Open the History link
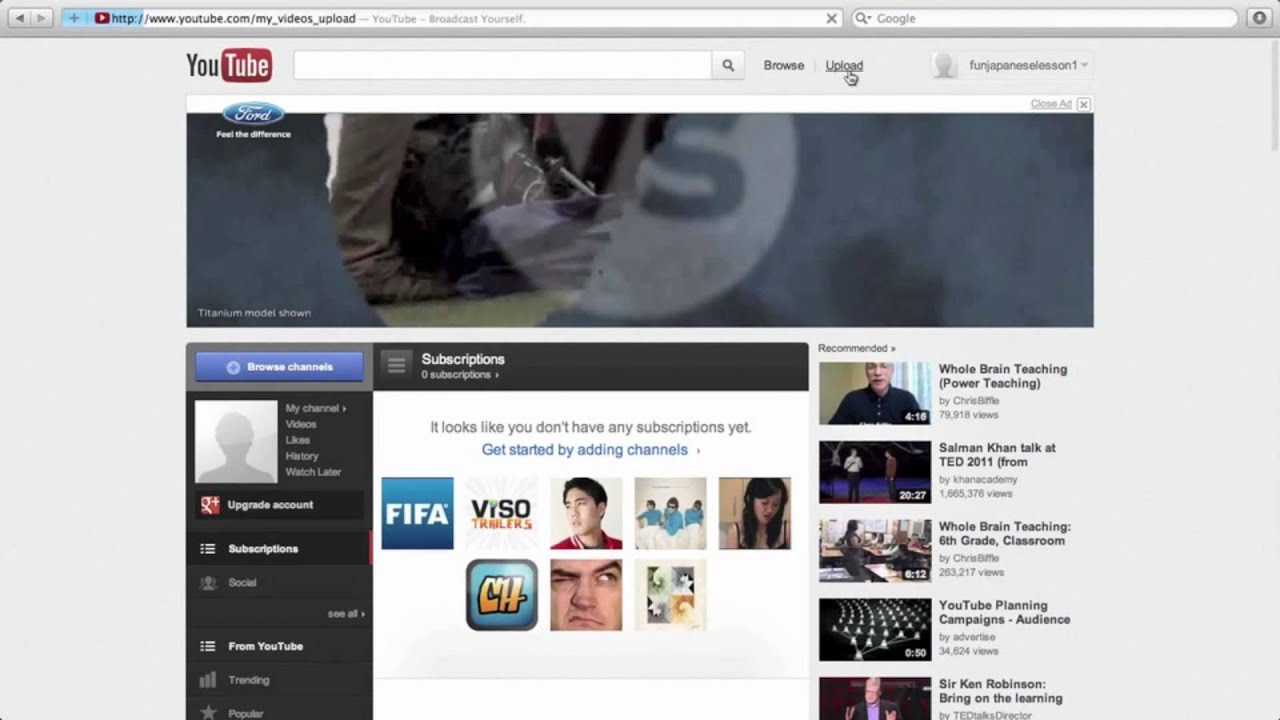The height and width of the screenshot is (720, 1280). [302, 456]
